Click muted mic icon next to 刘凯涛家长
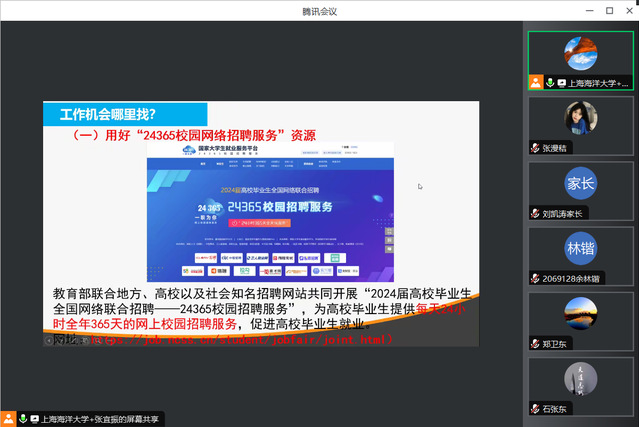Viewport: 639px width, 427px height. pyautogui.click(x=536, y=213)
